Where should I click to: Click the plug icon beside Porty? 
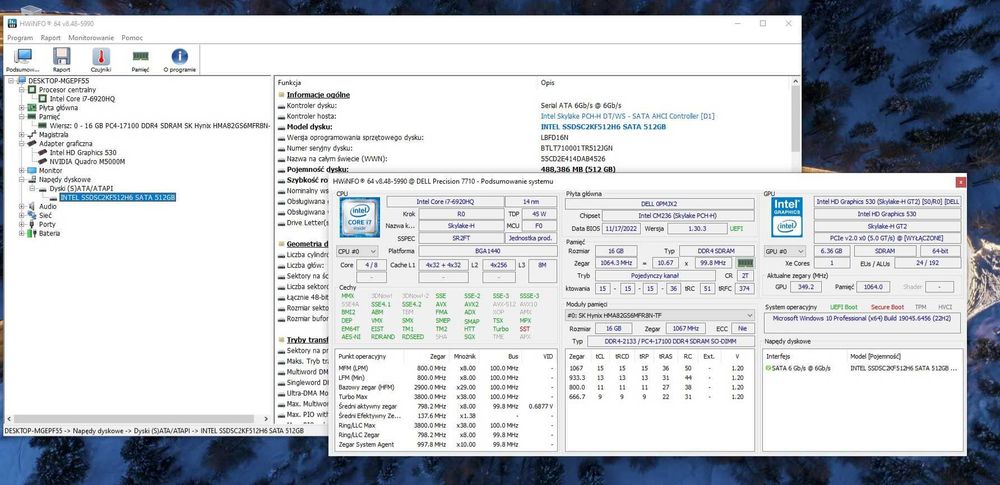tap(32, 224)
